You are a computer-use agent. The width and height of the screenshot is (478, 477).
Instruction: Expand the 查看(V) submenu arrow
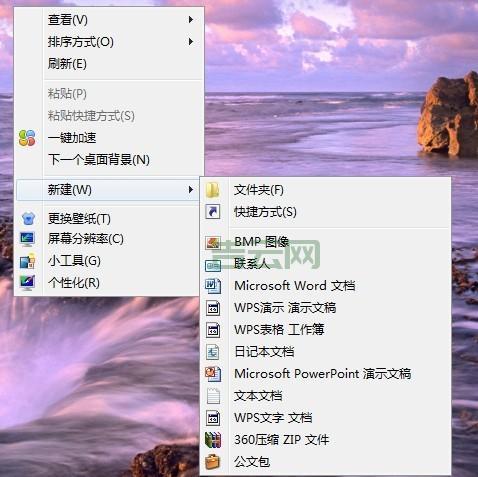(191, 20)
